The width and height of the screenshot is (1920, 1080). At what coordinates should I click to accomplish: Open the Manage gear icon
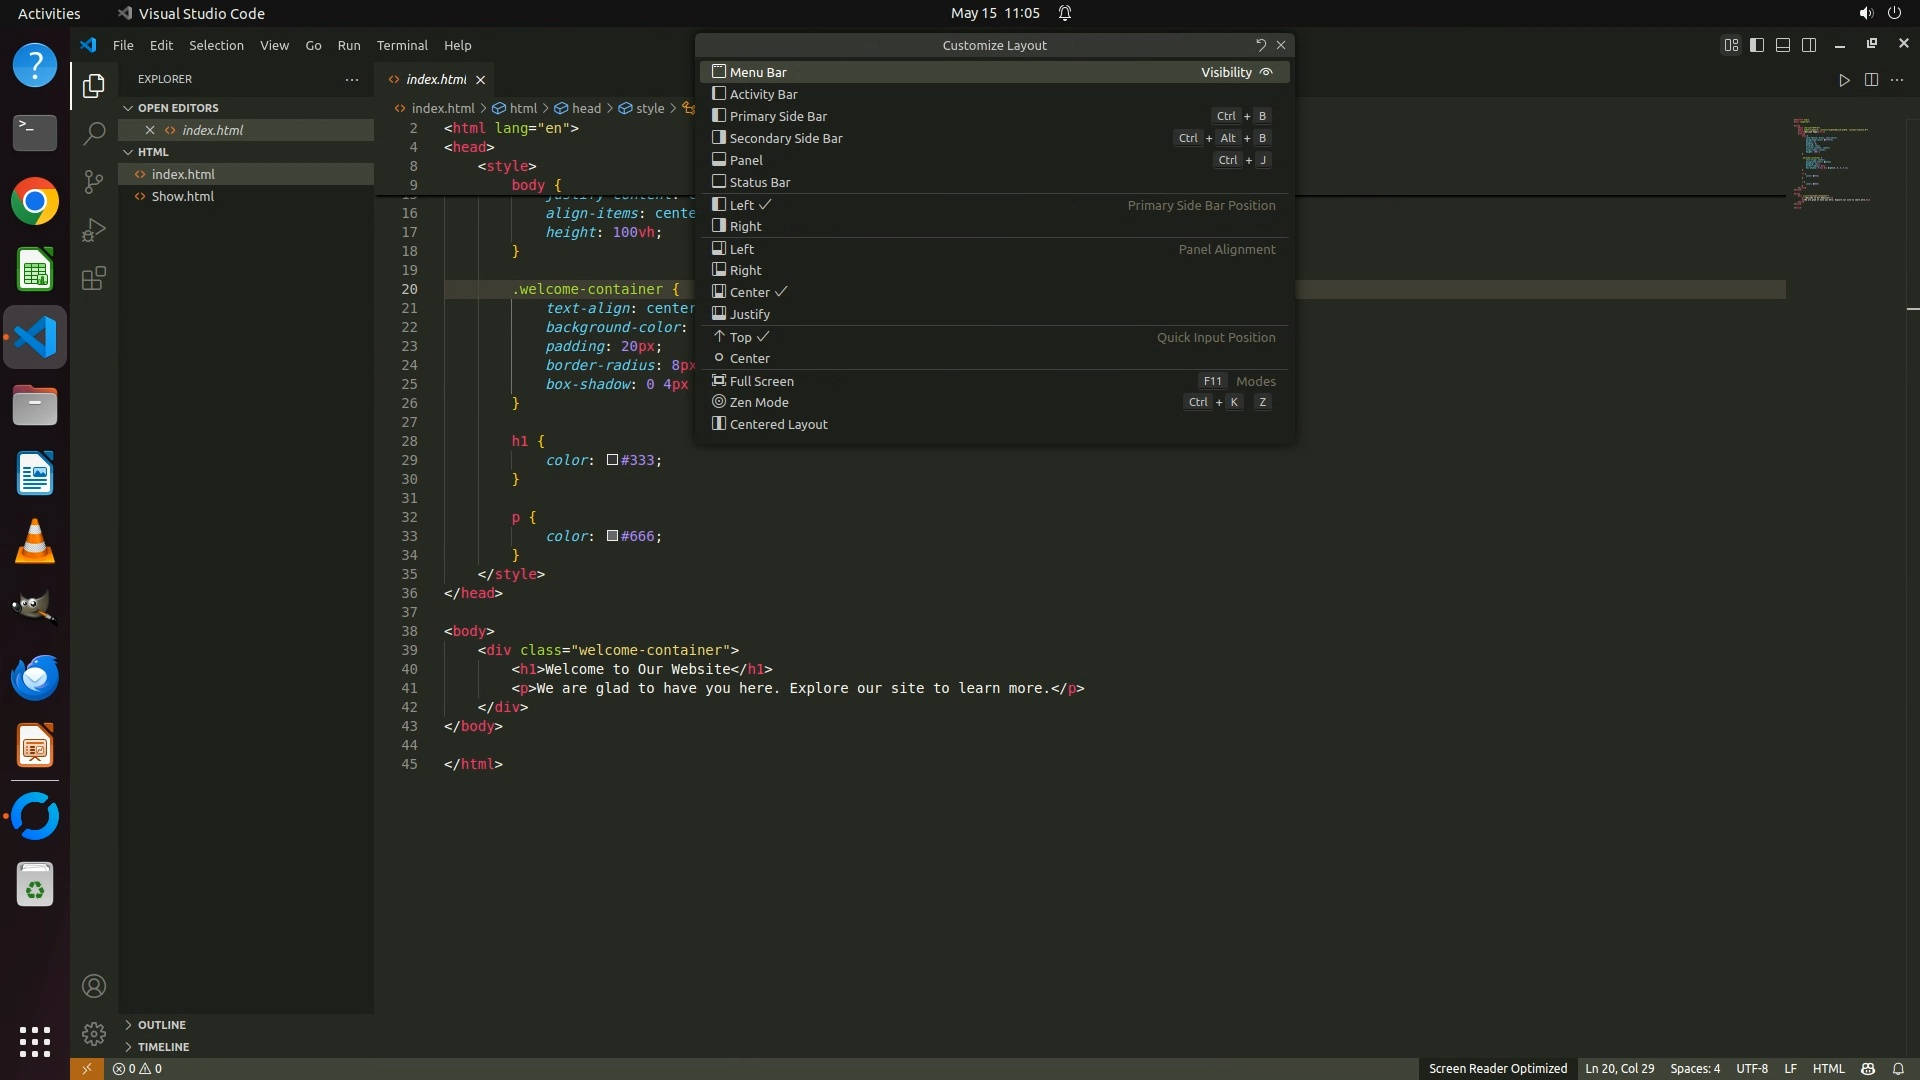pyautogui.click(x=94, y=1033)
